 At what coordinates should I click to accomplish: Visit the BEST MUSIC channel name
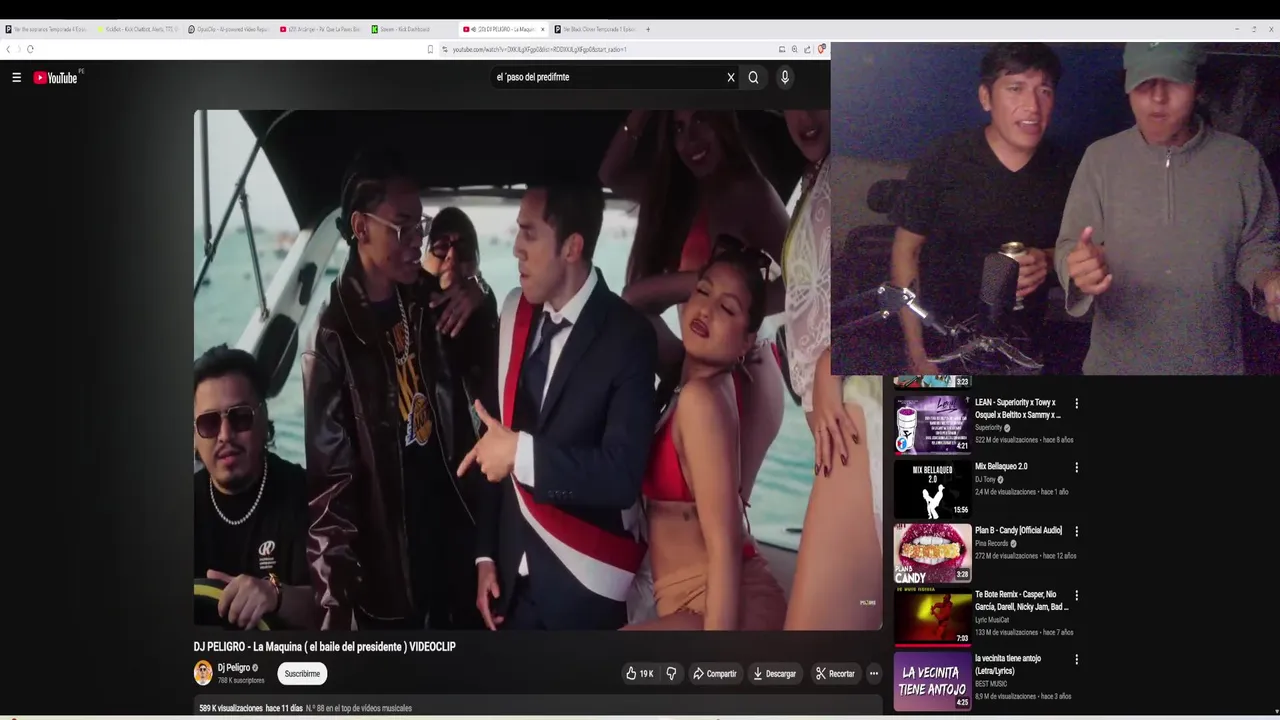991,683
